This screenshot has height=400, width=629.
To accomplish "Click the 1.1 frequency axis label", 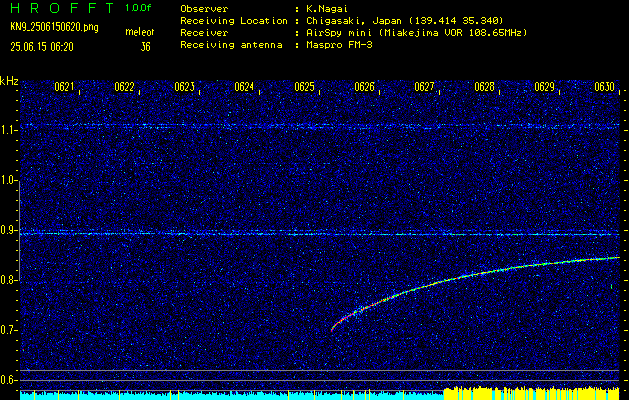I will [8, 130].
